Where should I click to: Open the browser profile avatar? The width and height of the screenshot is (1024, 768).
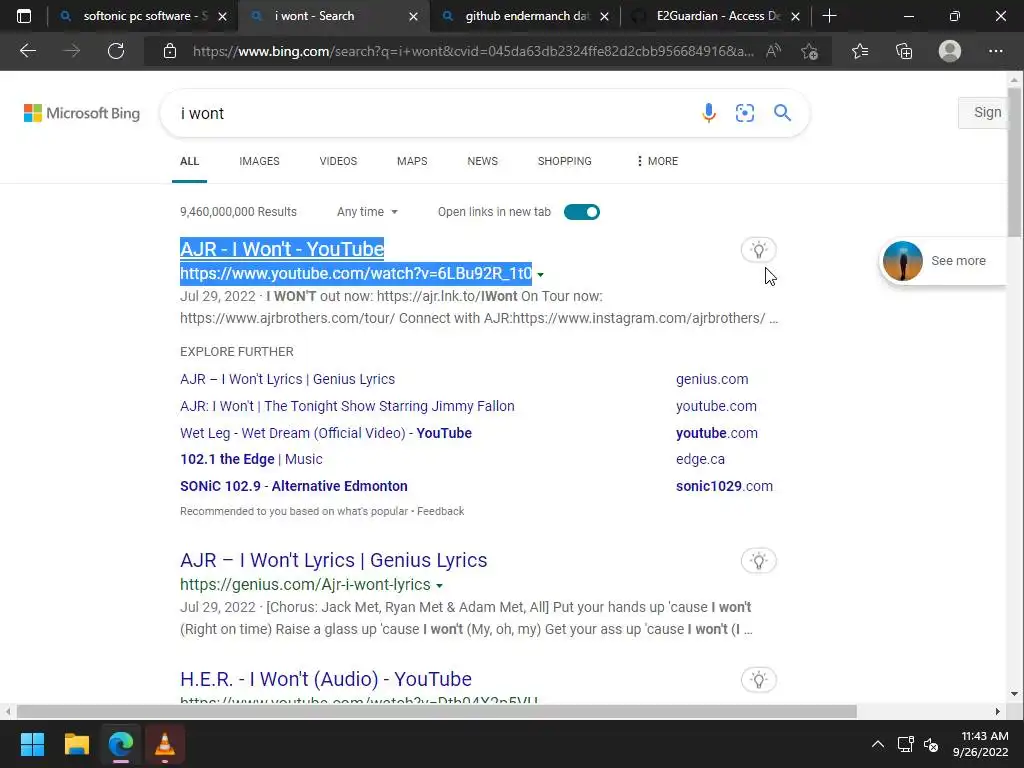950,51
